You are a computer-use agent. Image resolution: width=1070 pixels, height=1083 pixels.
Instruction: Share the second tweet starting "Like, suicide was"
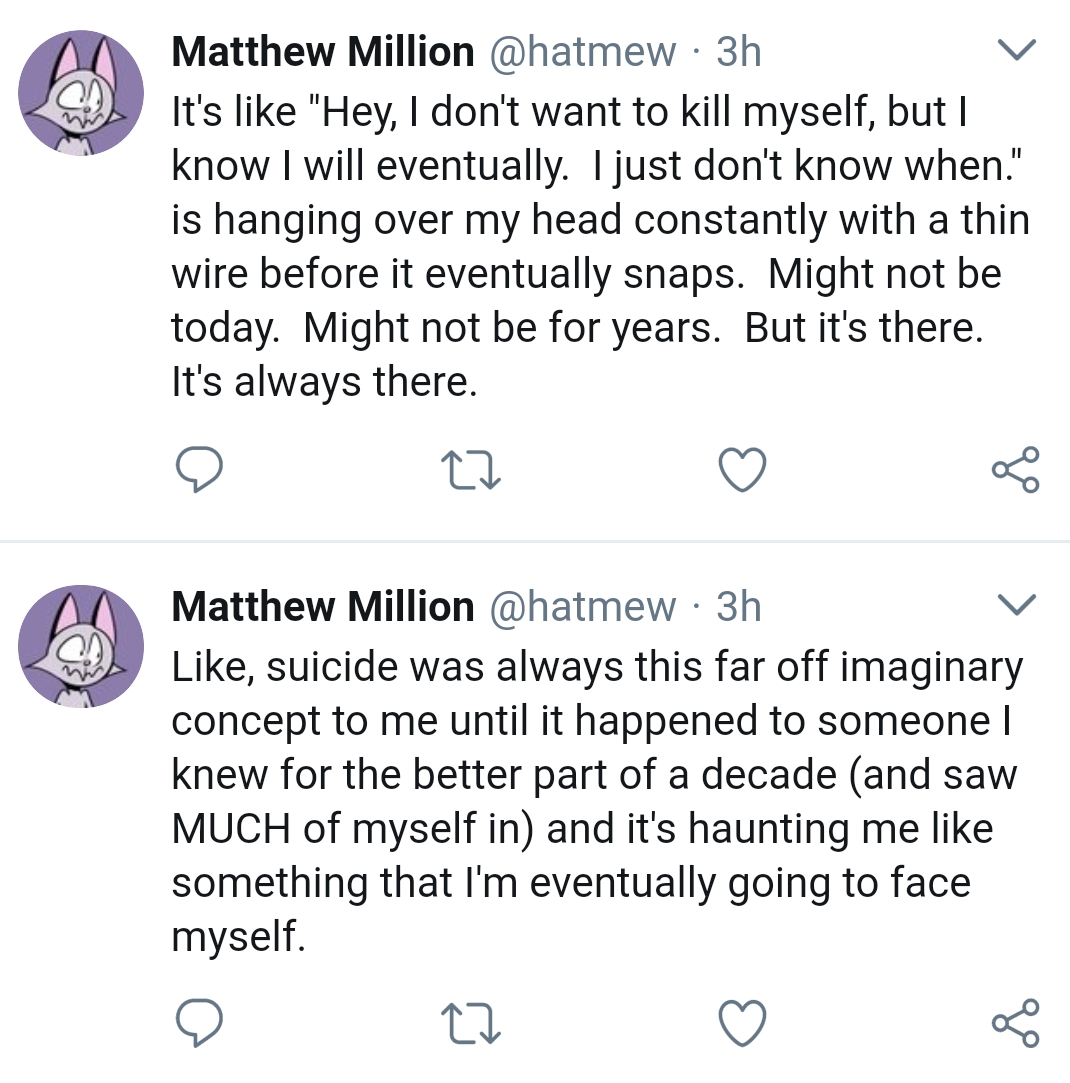pyautogui.click(x=1016, y=1023)
